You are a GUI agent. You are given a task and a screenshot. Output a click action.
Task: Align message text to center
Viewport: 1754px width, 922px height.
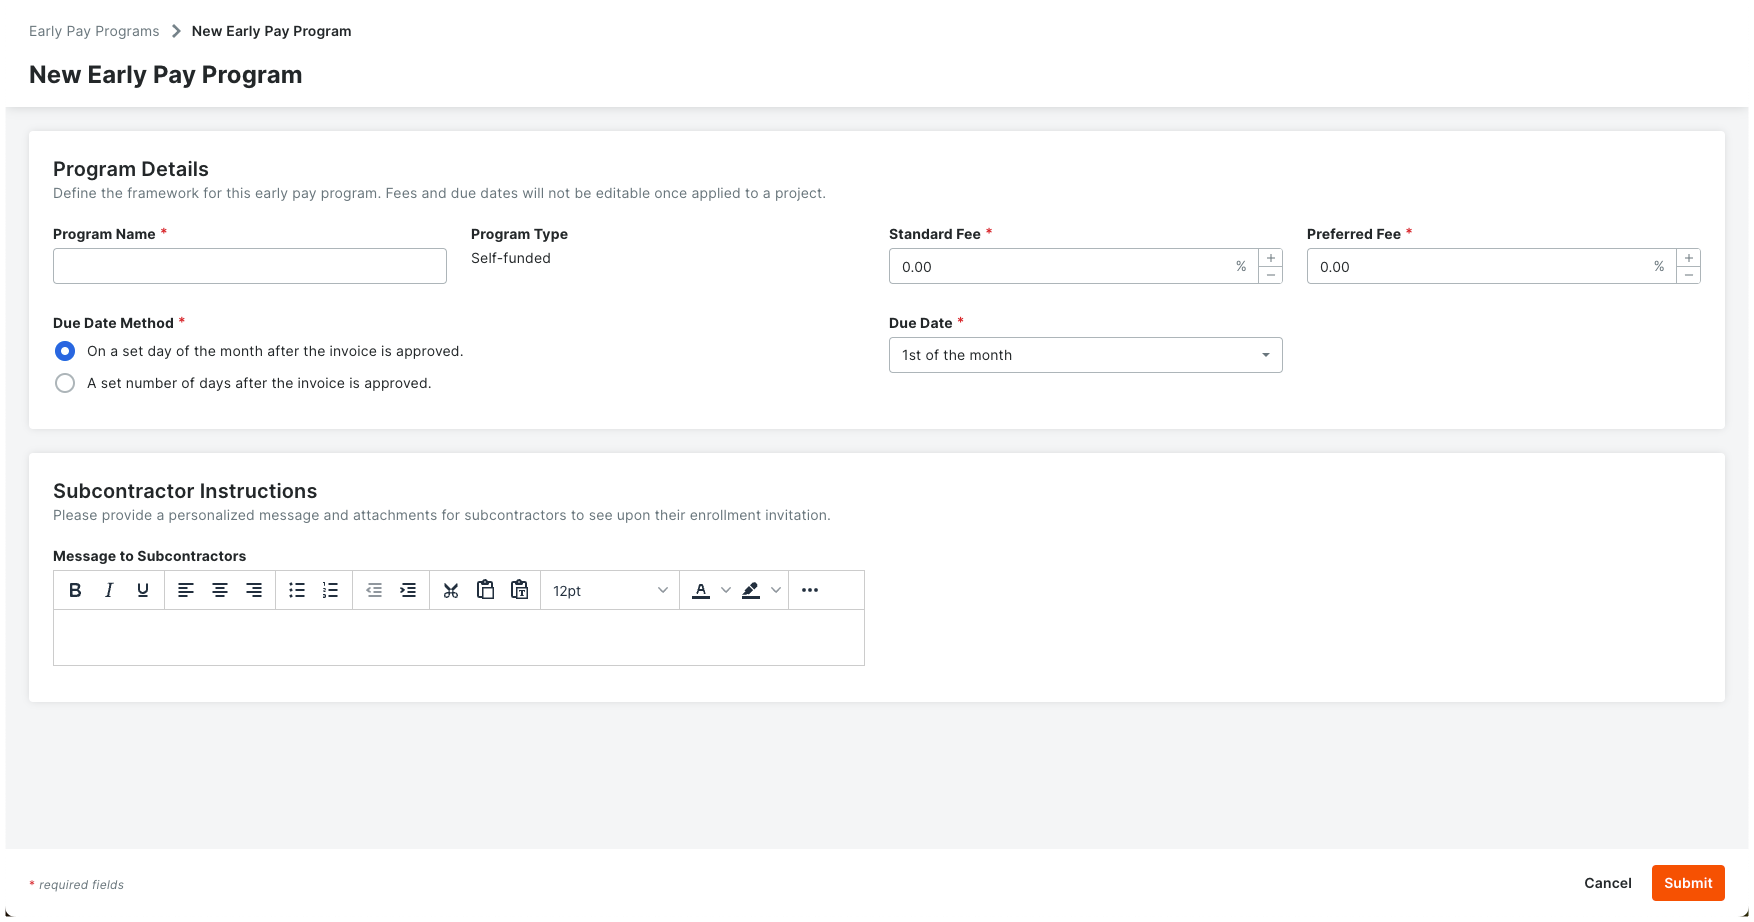click(219, 590)
